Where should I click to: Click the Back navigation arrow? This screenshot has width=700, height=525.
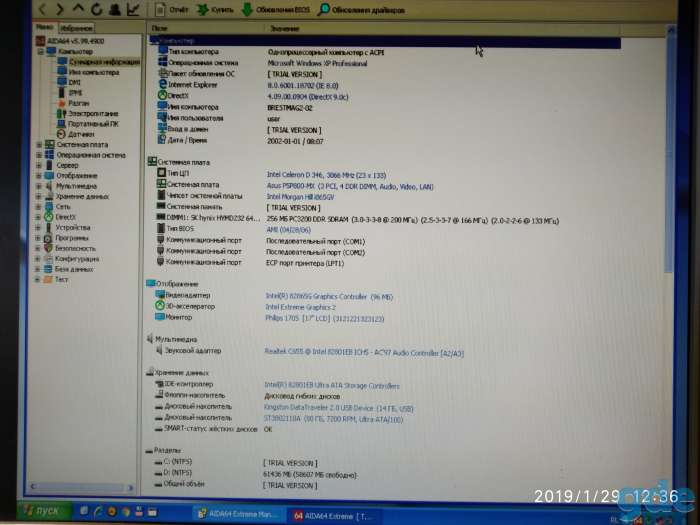coord(43,8)
